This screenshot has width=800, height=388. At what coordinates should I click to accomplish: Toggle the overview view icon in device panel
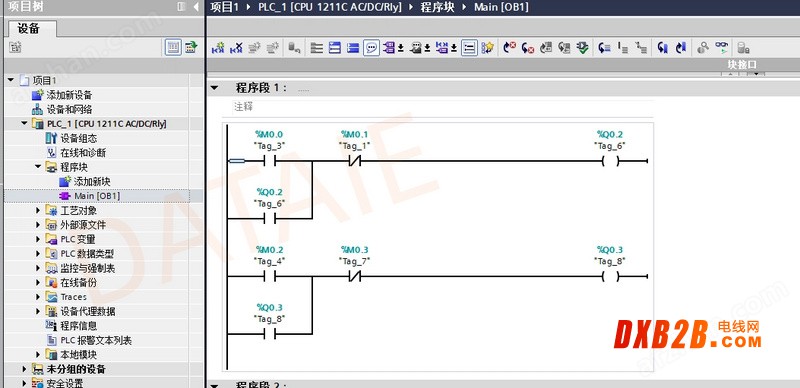click(x=173, y=47)
